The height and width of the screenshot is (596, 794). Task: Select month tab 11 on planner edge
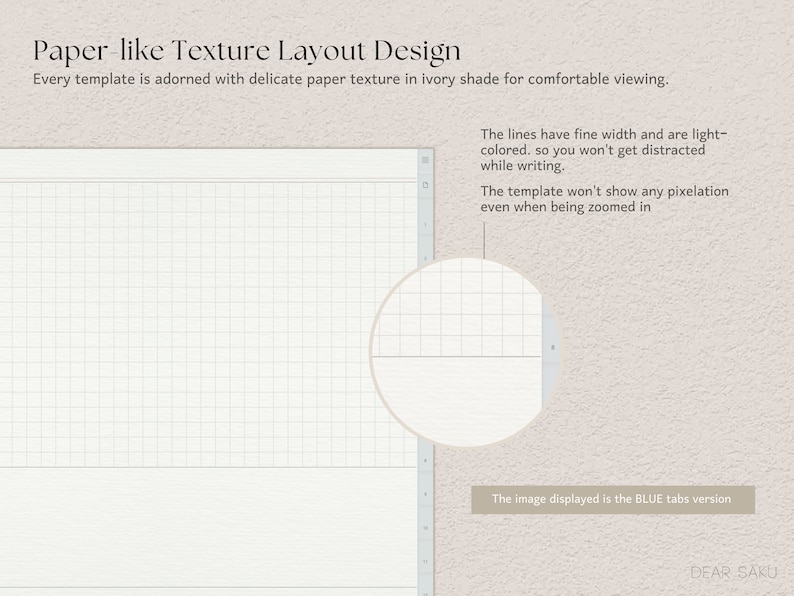pos(425,562)
